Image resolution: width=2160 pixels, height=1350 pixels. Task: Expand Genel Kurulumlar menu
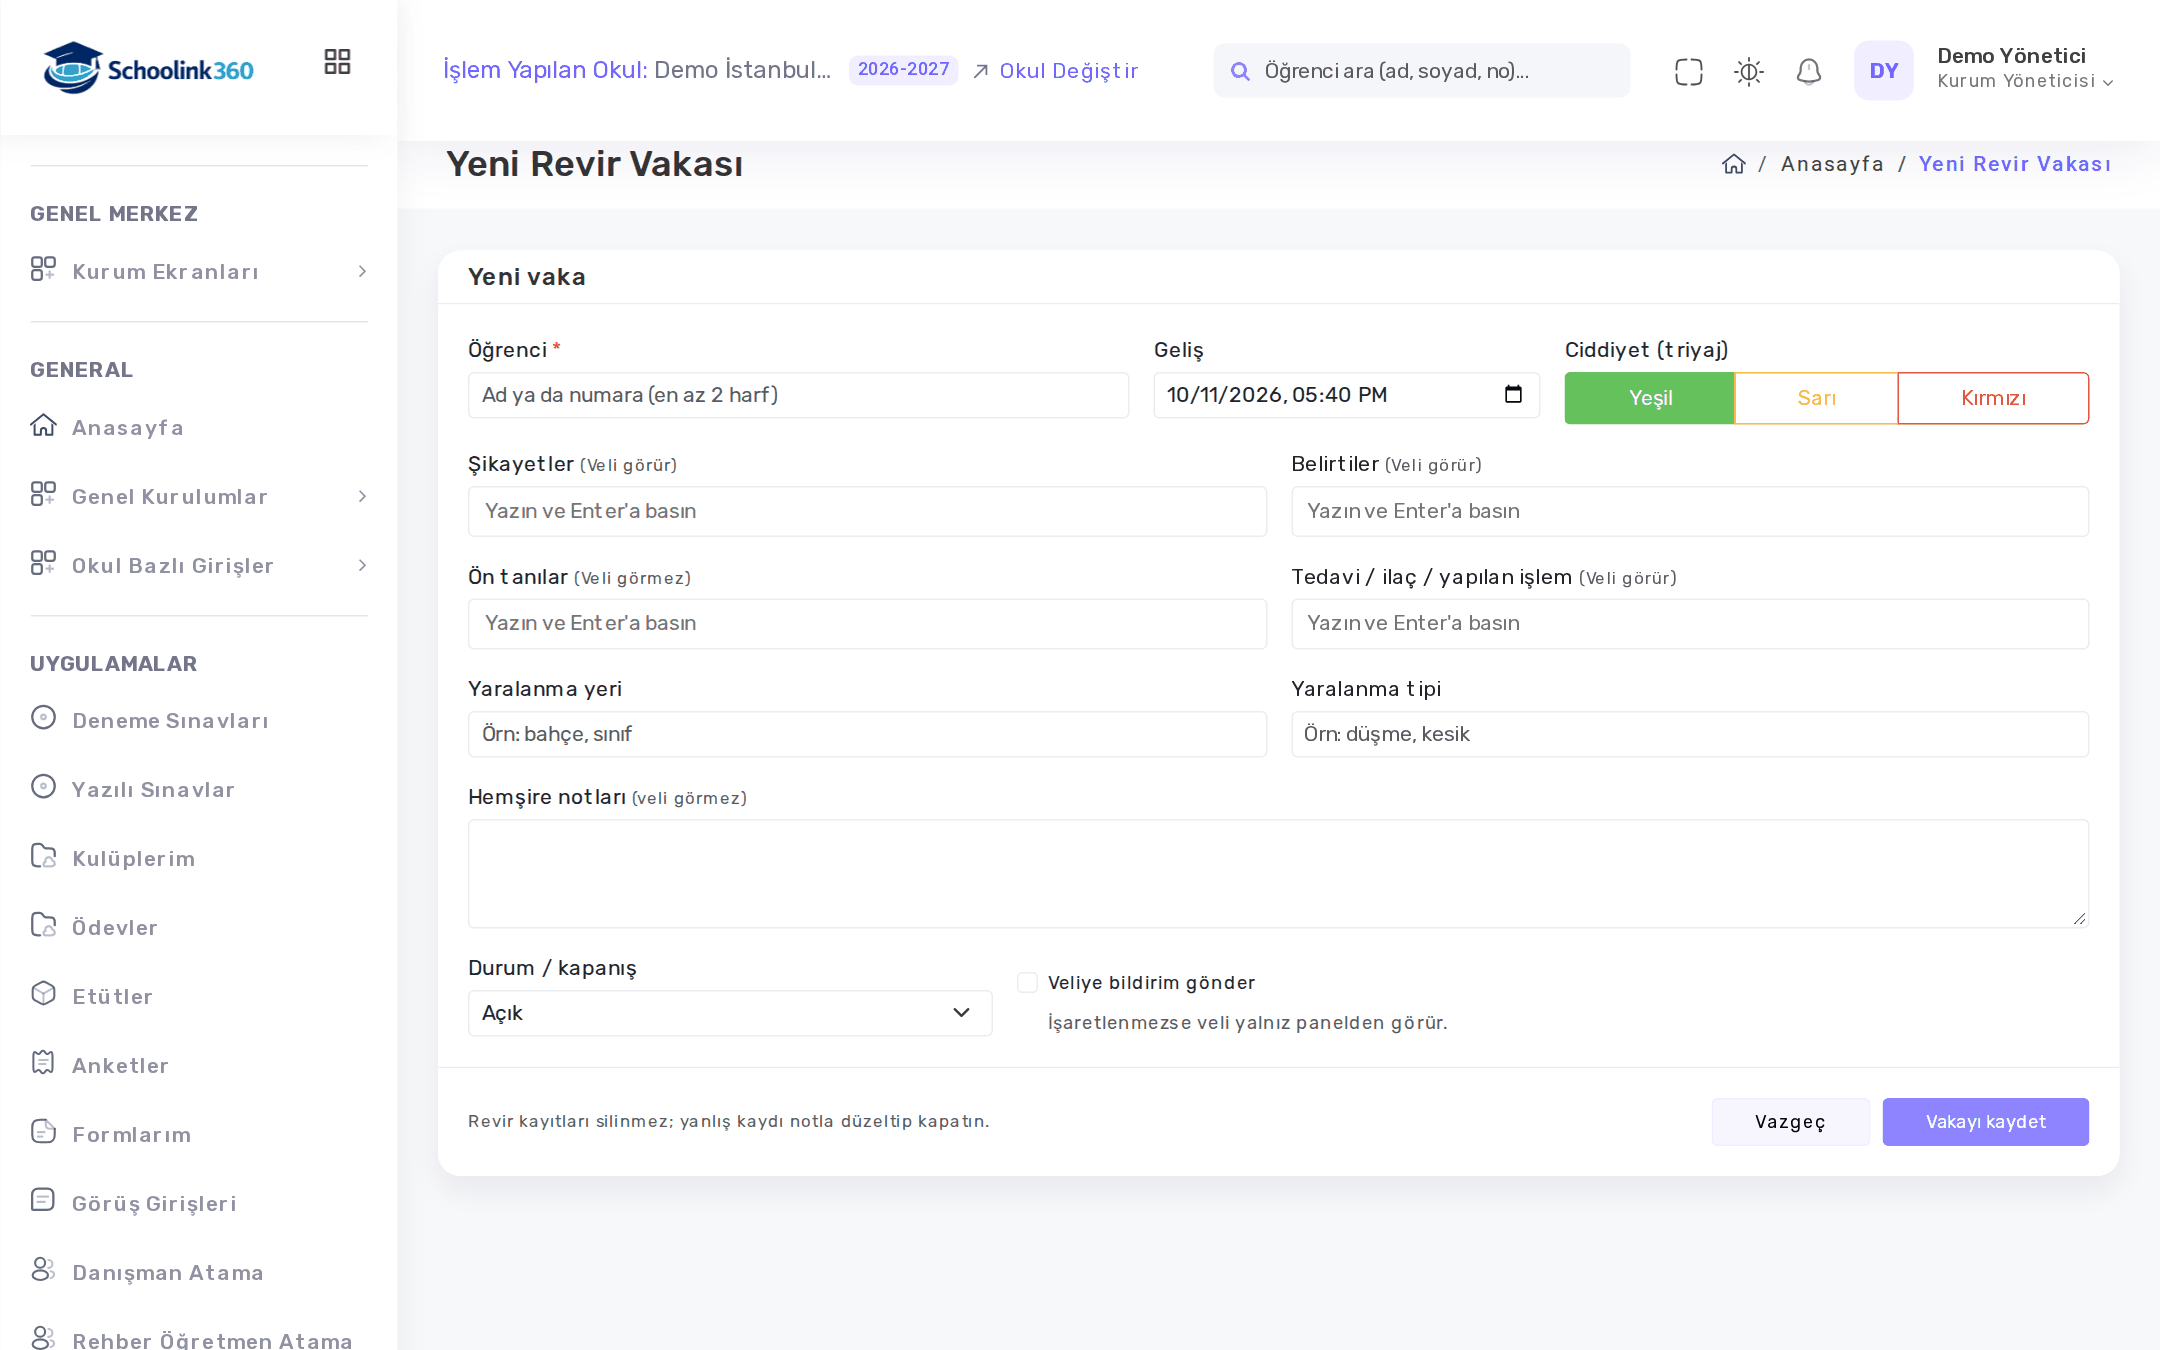tap(199, 497)
